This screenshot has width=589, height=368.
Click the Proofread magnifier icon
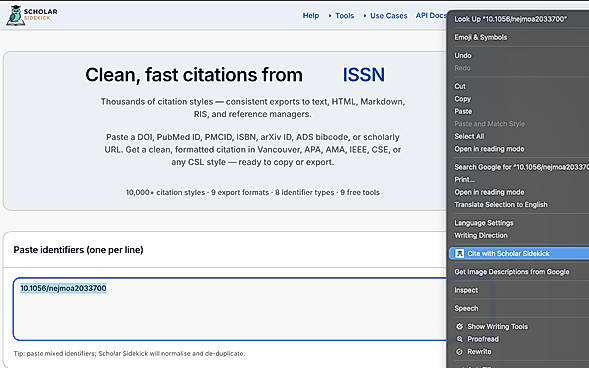[459, 339]
